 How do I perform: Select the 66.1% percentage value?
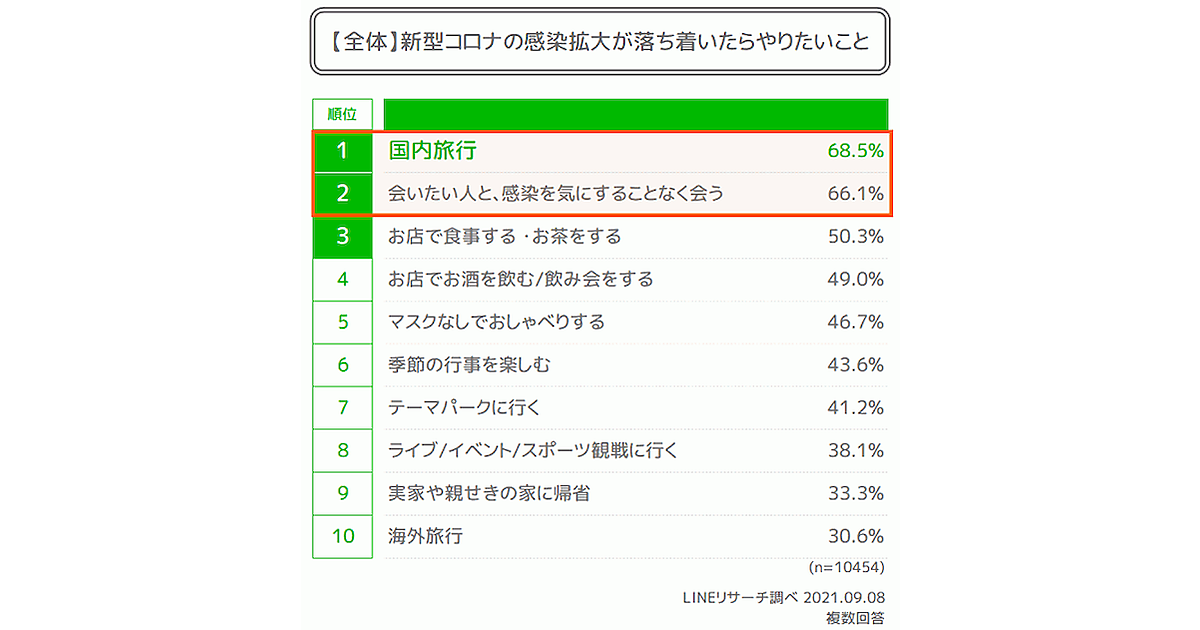click(x=855, y=194)
